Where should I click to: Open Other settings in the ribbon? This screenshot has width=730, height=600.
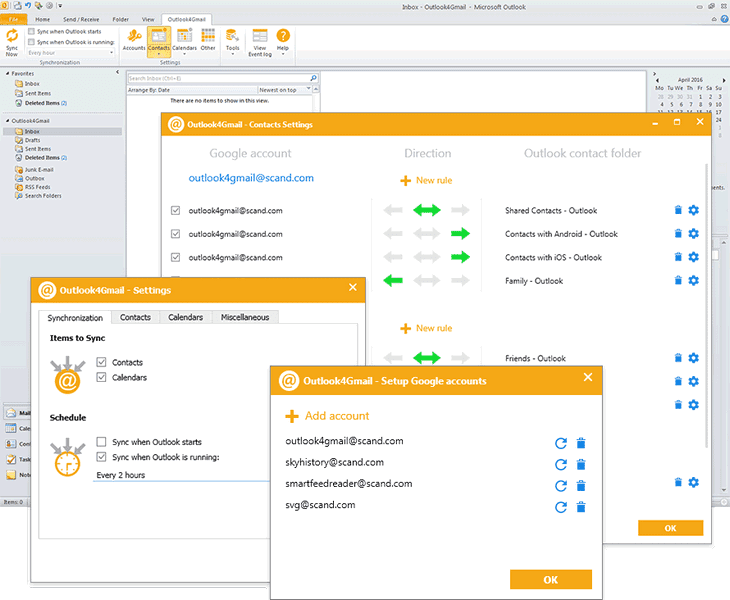(x=208, y=40)
